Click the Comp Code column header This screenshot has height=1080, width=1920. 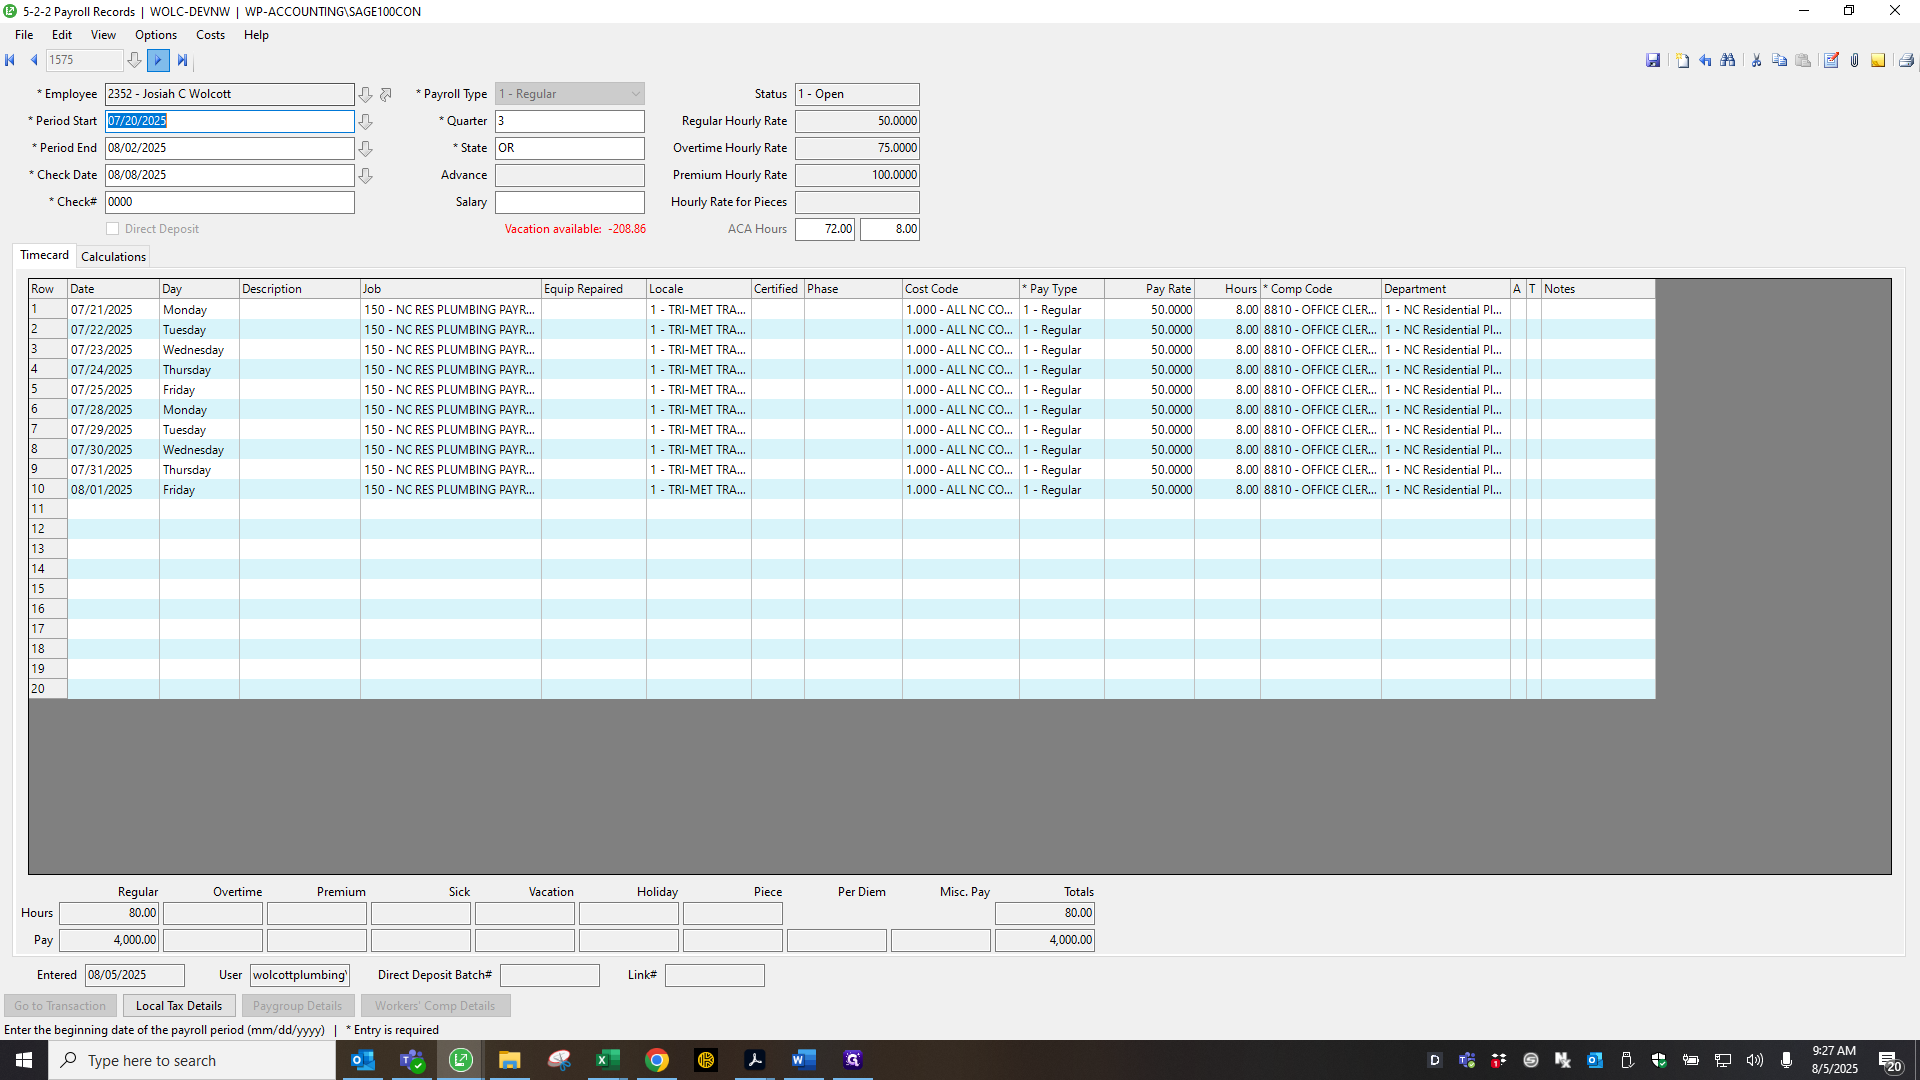tap(1321, 289)
